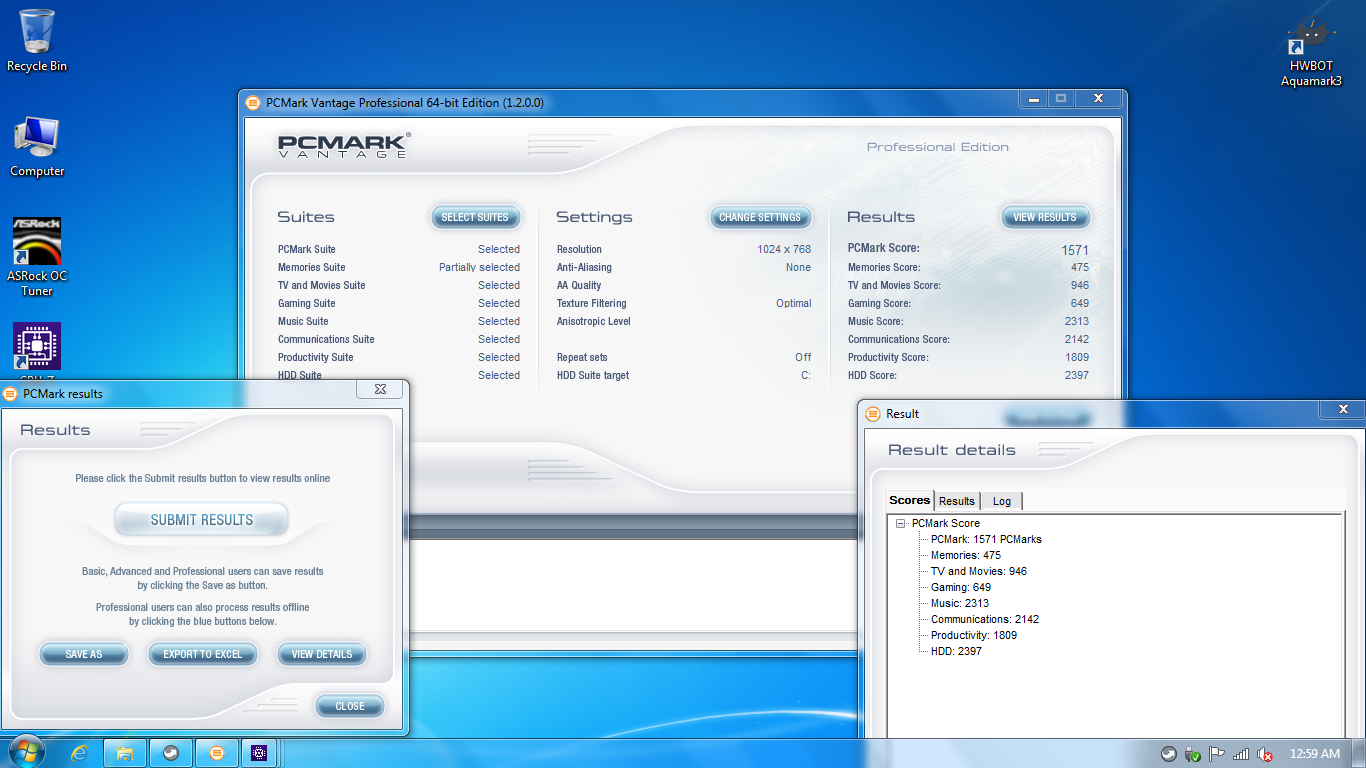
Task: Click the 'TV and Movies Suite' label
Action: tap(322, 285)
